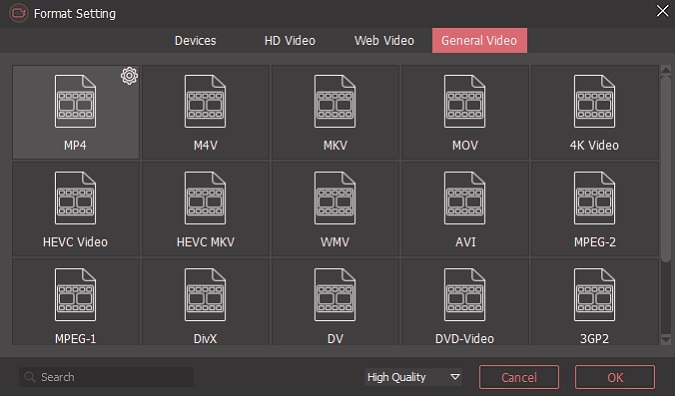The image size is (675, 396).
Task: Switch to the HD Video tab
Action: pyautogui.click(x=290, y=40)
